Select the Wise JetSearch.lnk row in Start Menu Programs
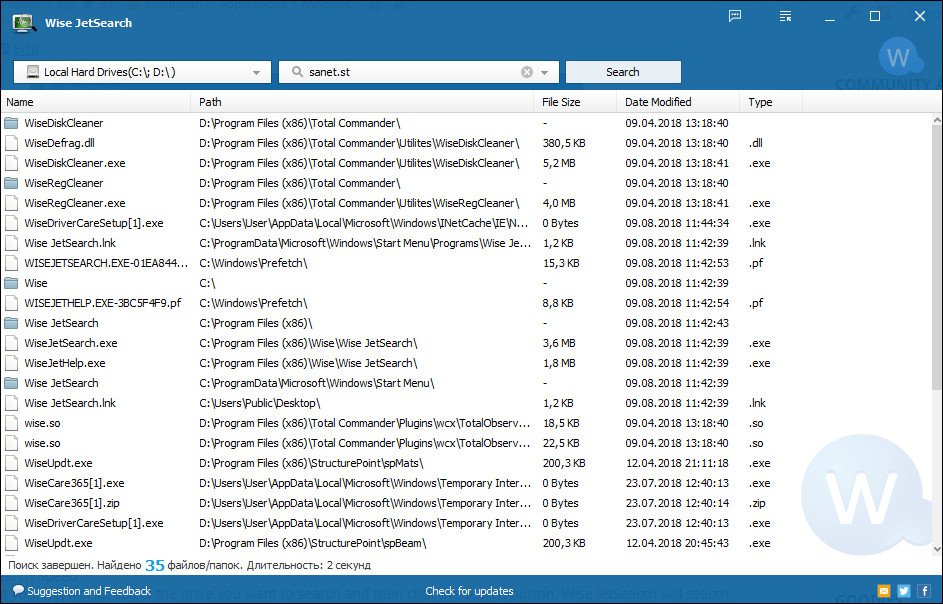Viewport: 943px width, 604px height. pyautogui.click(x=466, y=243)
